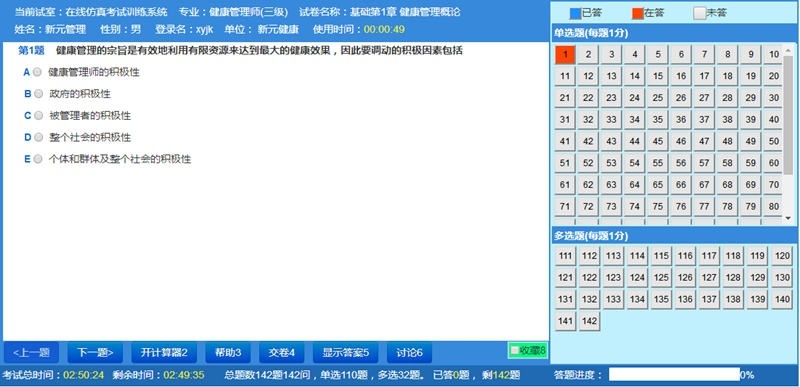Click the 答题进度 progress bar
The height and width of the screenshot is (387, 800).
674,375
